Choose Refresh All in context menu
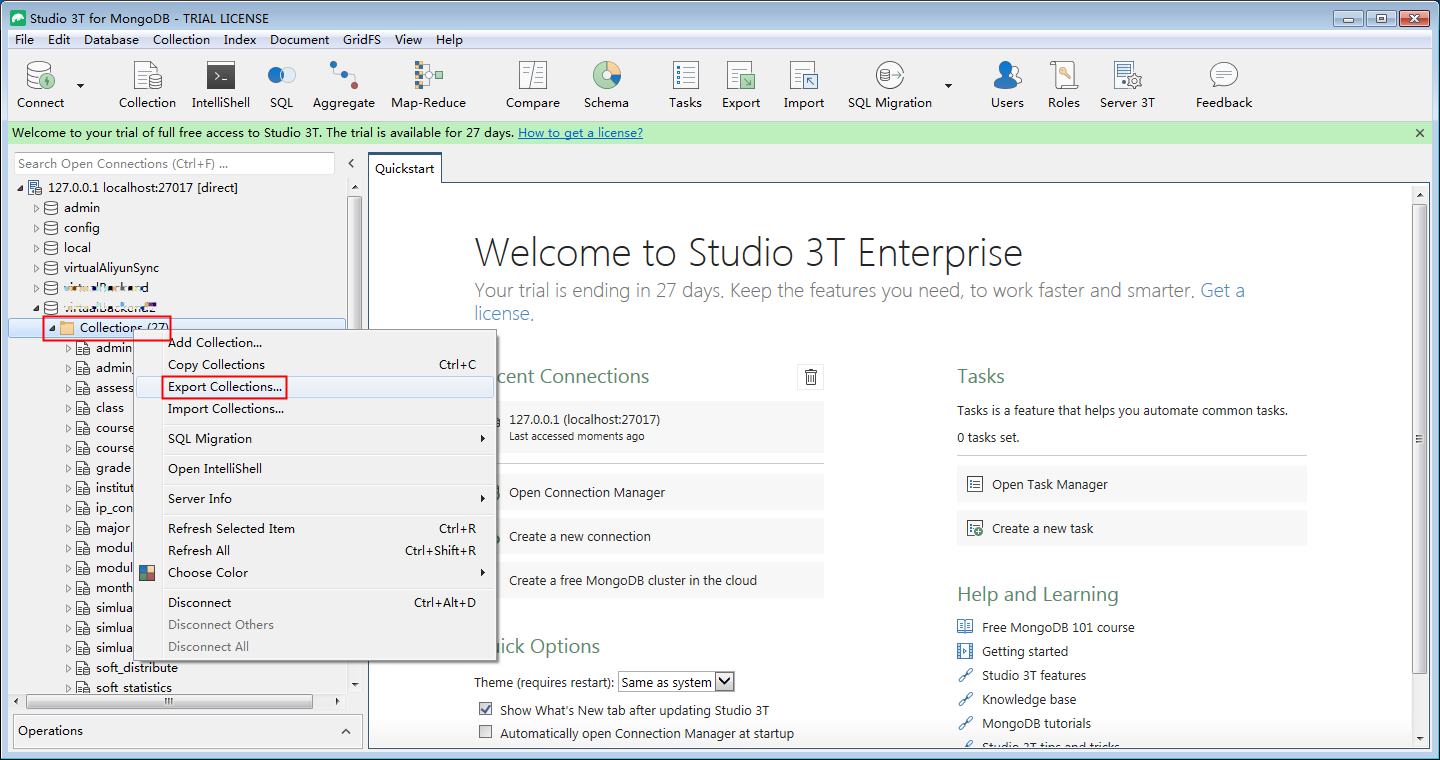Screen dimensions: 1440x760 point(315,551)
